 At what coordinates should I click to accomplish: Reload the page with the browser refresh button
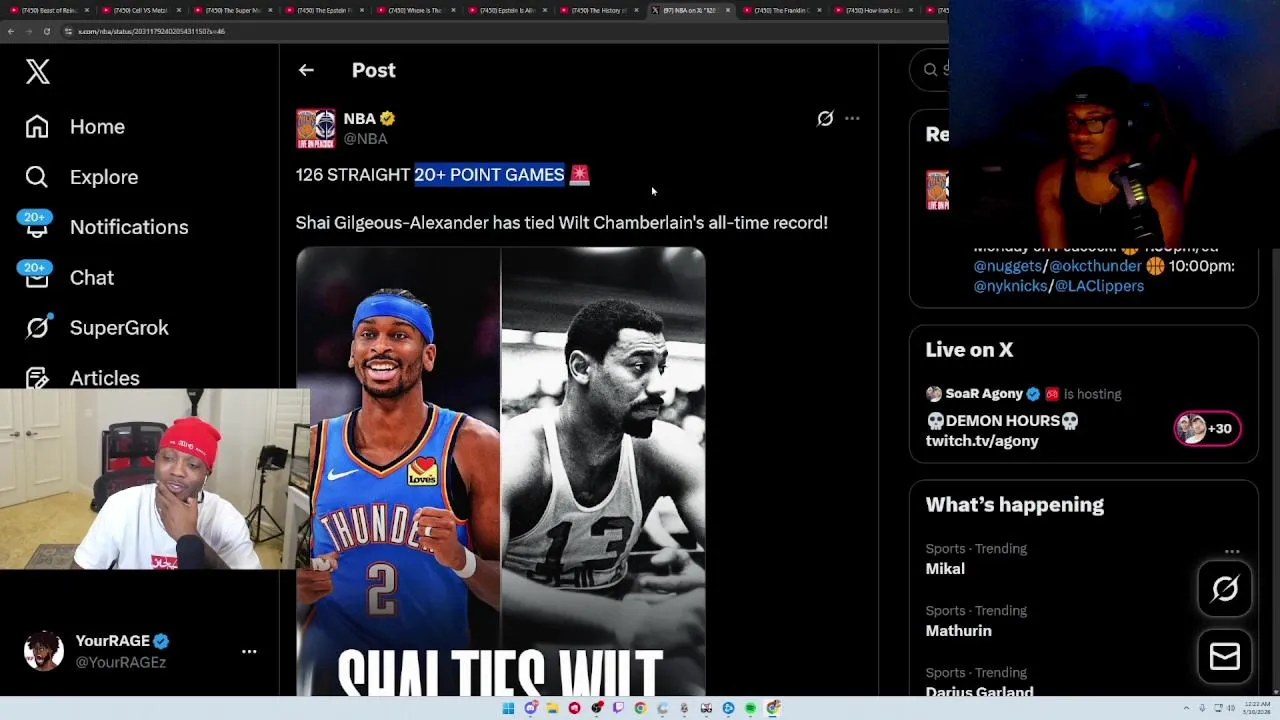point(46,31)
